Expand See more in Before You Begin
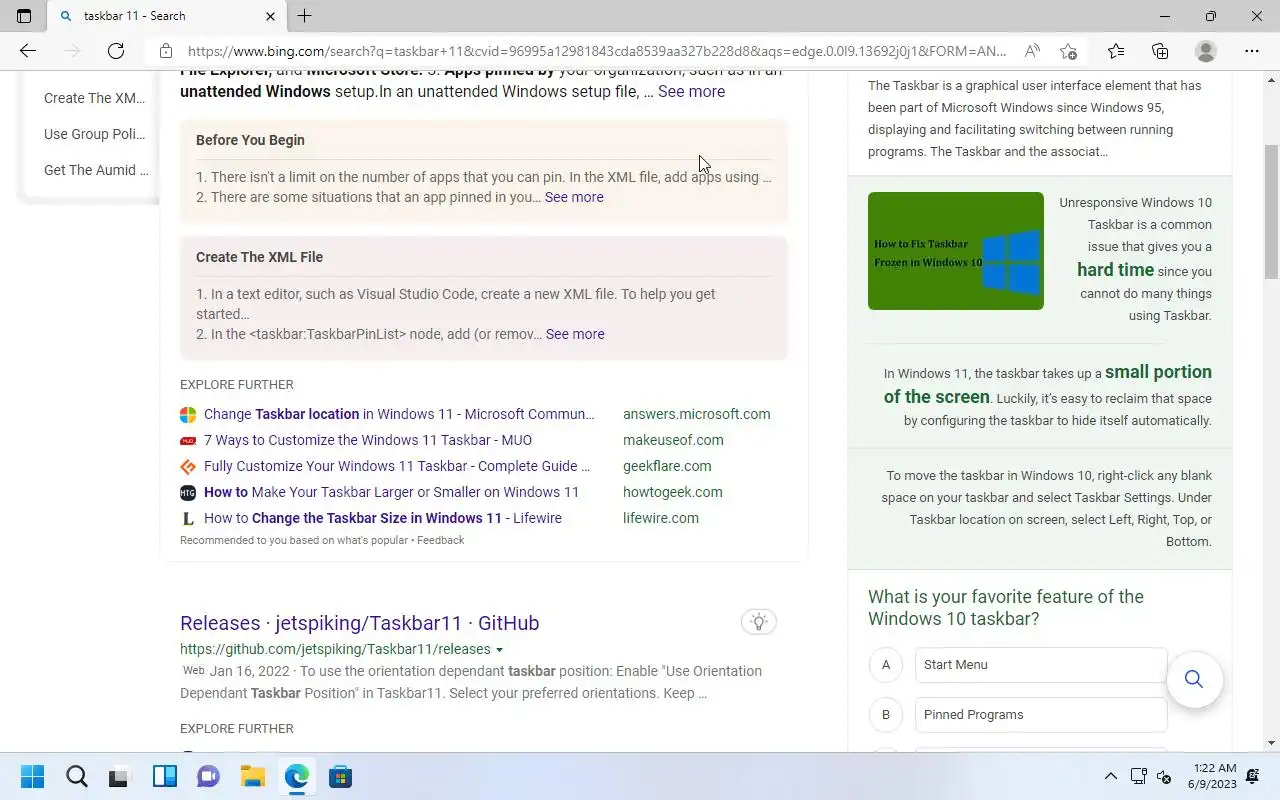Viewport: 1280px width, 800px height. [x=574, y=197]
